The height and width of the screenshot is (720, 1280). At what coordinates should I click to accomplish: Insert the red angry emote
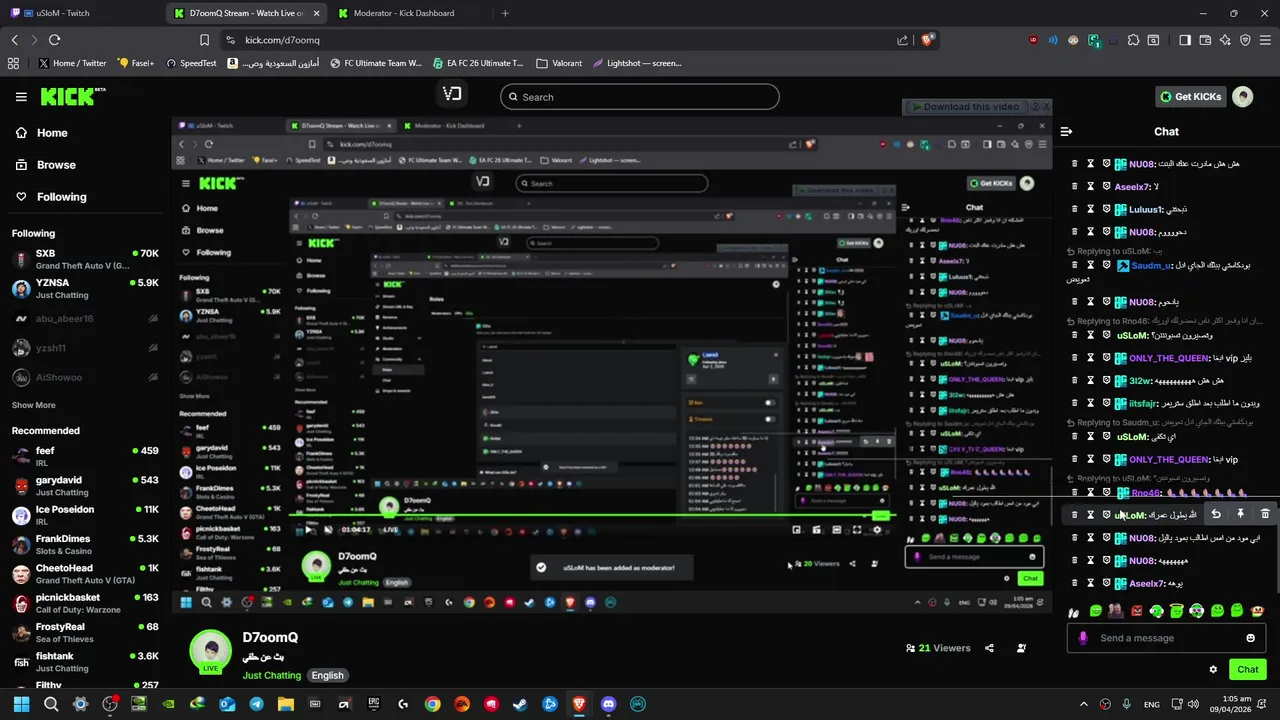pyautogui.click(x=1136, y=611)
